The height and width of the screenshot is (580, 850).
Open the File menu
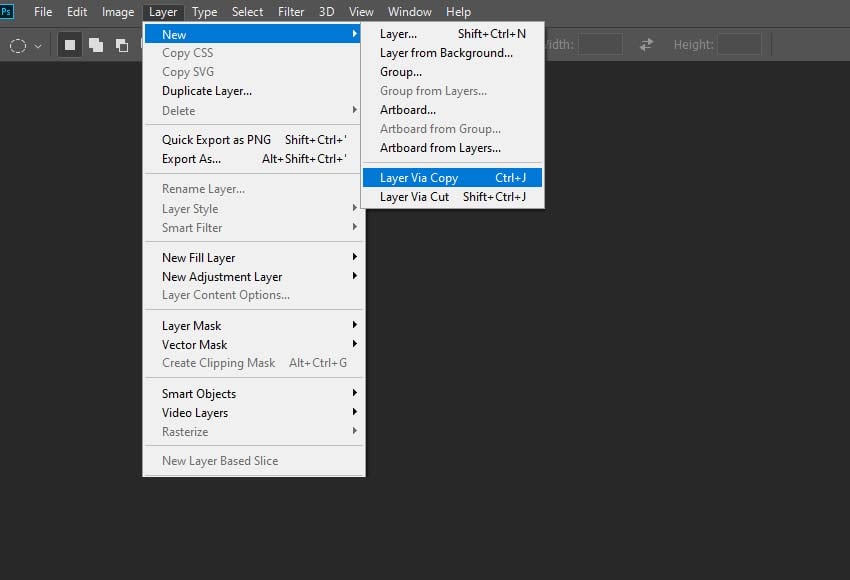(43, 11)
